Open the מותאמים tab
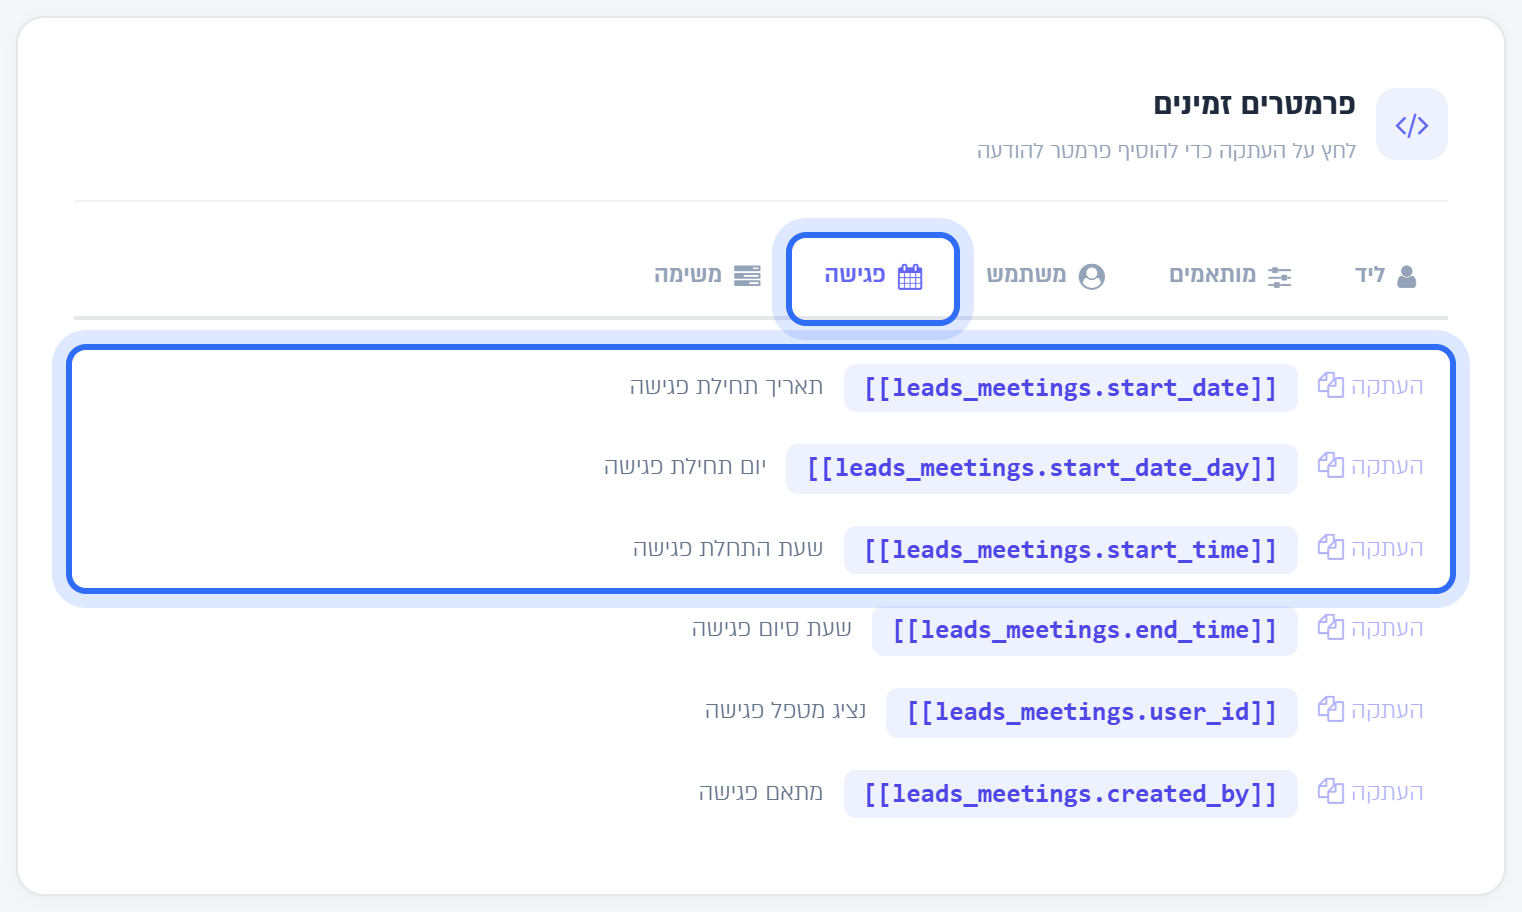 click(1230, 276)
